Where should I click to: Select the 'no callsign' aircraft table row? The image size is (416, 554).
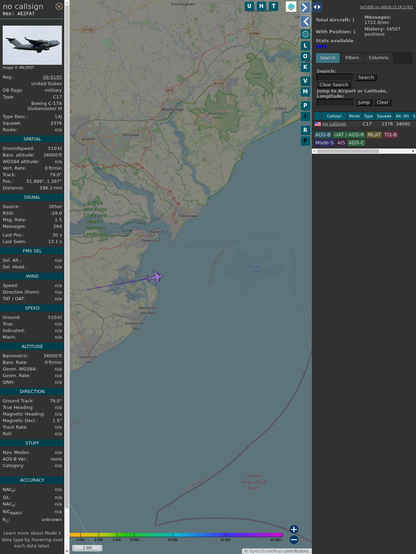[x=365, y=124]
